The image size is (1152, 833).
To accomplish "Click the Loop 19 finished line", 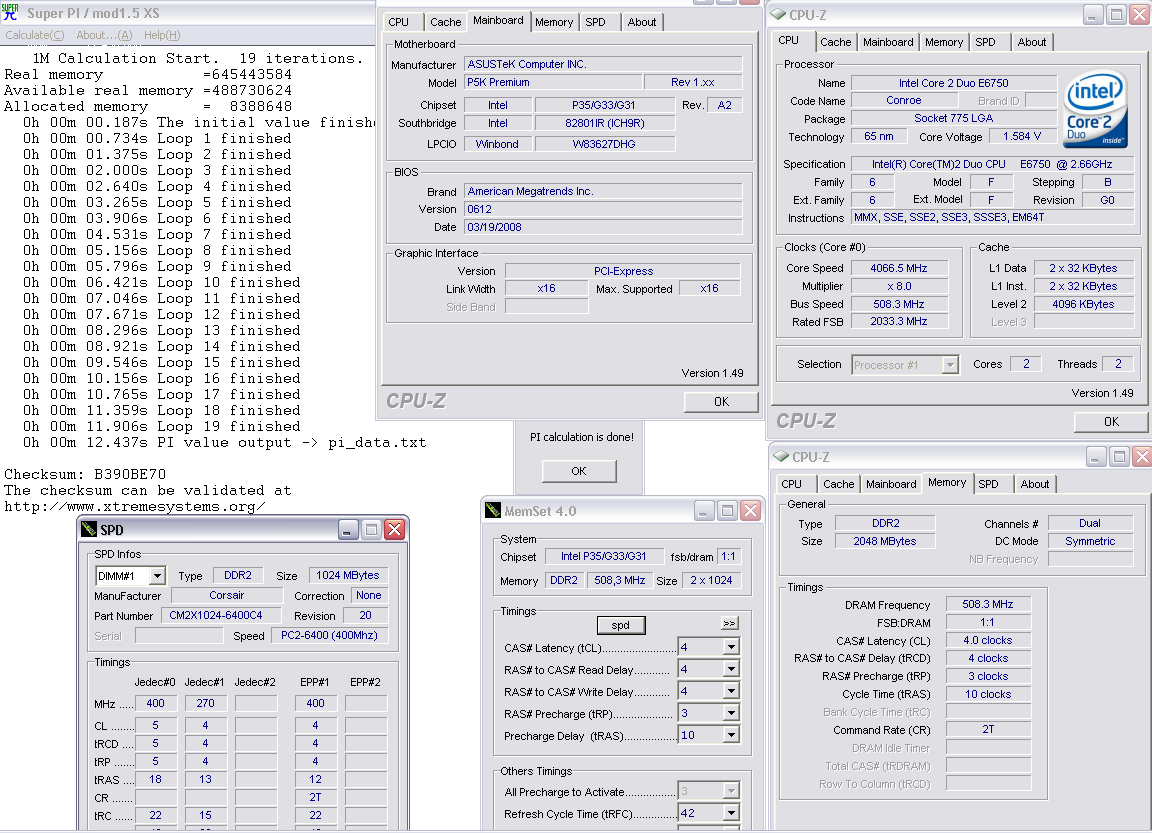I will click(x=162, y=426).
